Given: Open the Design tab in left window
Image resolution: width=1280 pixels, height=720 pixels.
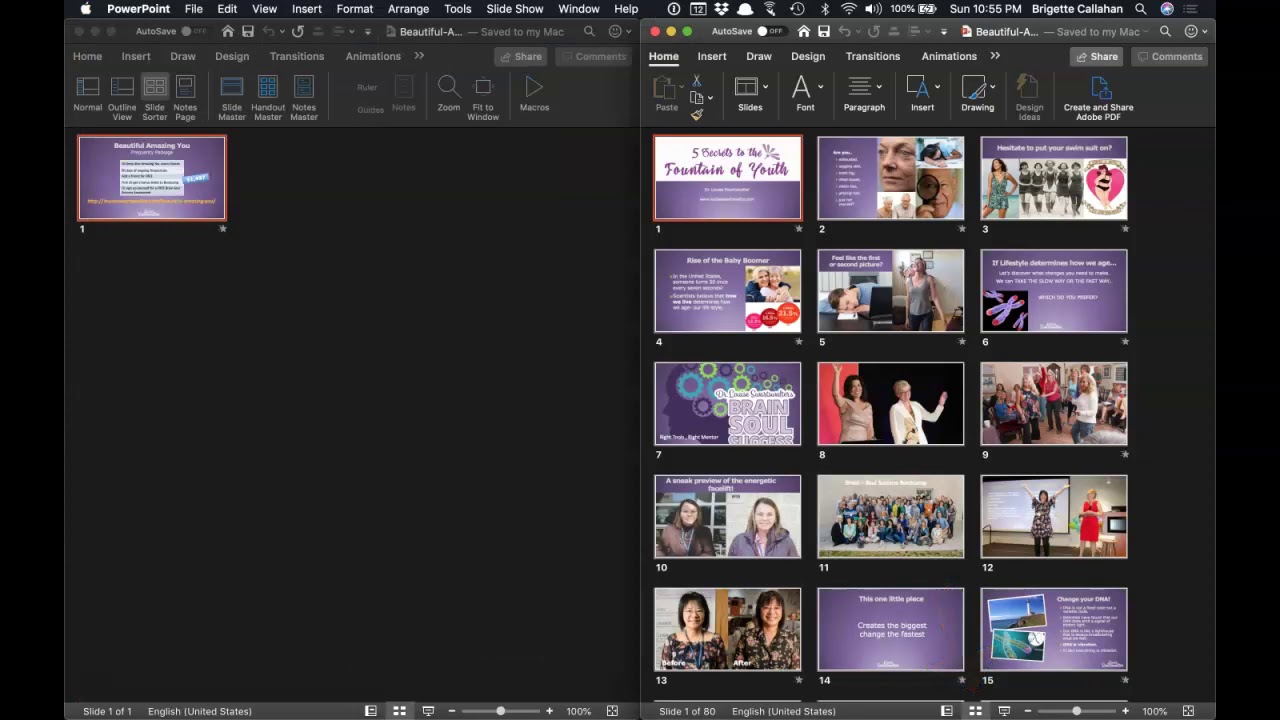Looking at the screenshot, I should 232,56.
